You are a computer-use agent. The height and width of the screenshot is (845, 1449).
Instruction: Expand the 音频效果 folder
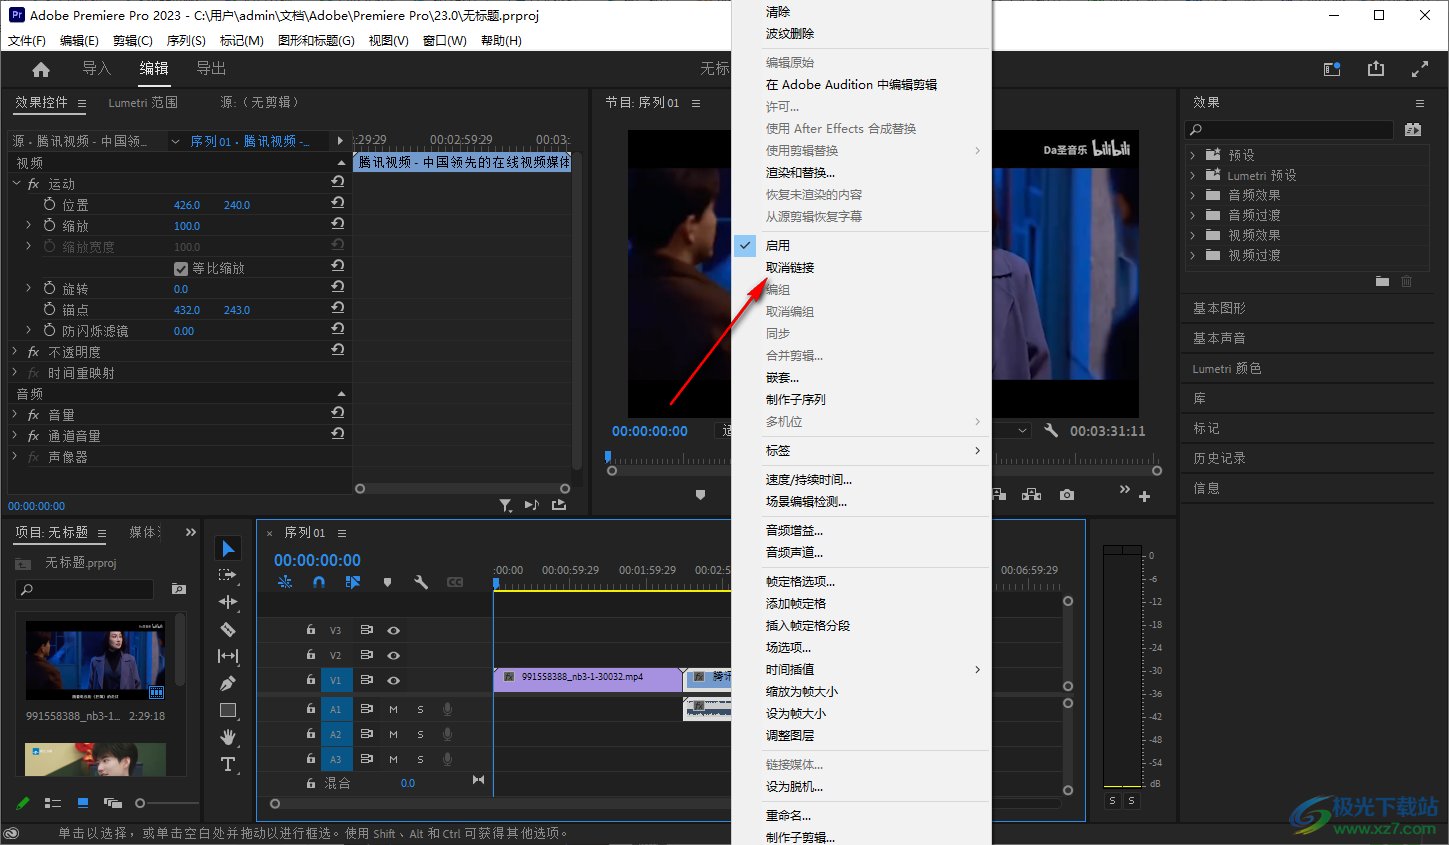point(1193,195)
